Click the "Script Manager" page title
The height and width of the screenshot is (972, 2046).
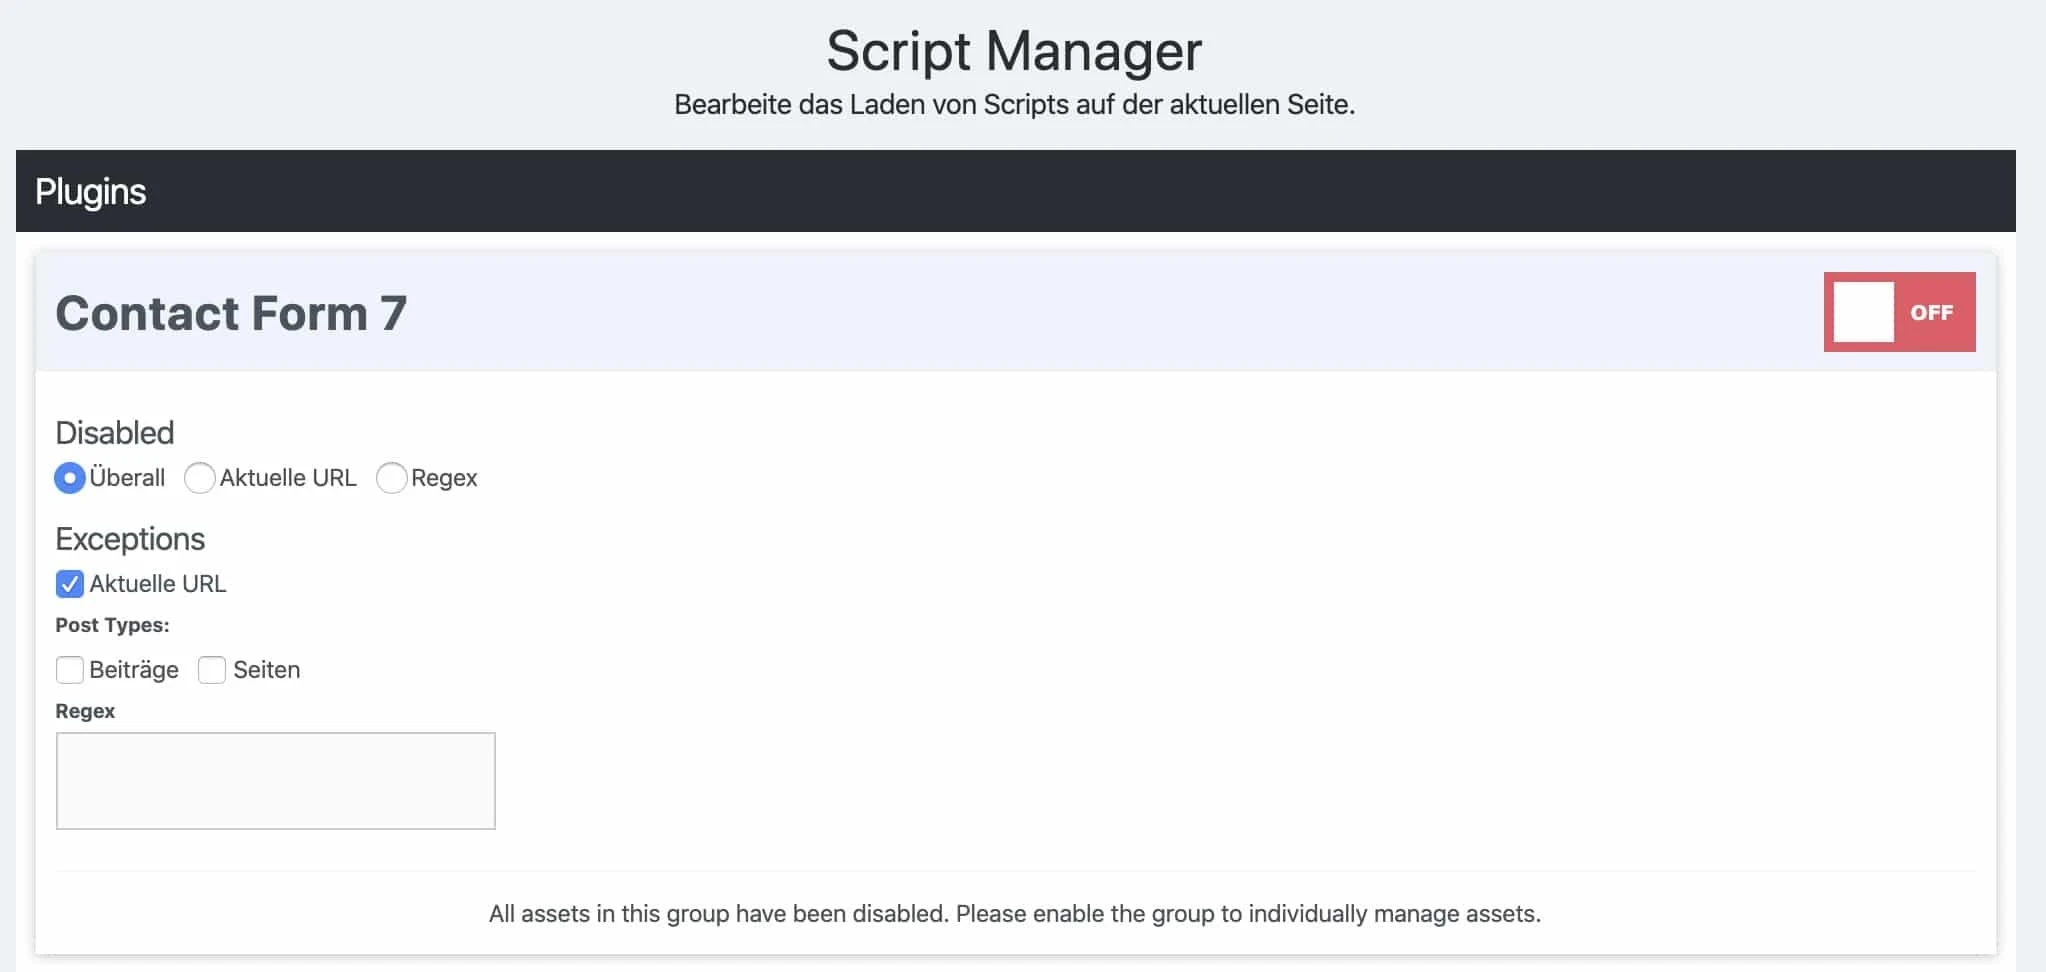pos(1013,50)
